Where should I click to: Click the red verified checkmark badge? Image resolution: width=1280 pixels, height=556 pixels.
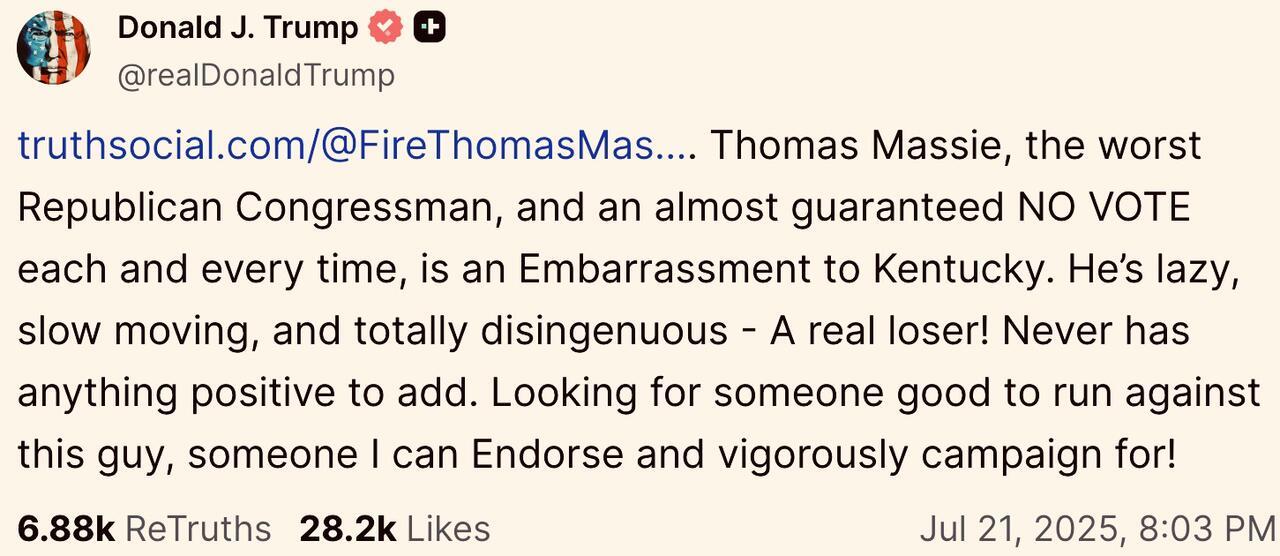[x=385, y=28]
